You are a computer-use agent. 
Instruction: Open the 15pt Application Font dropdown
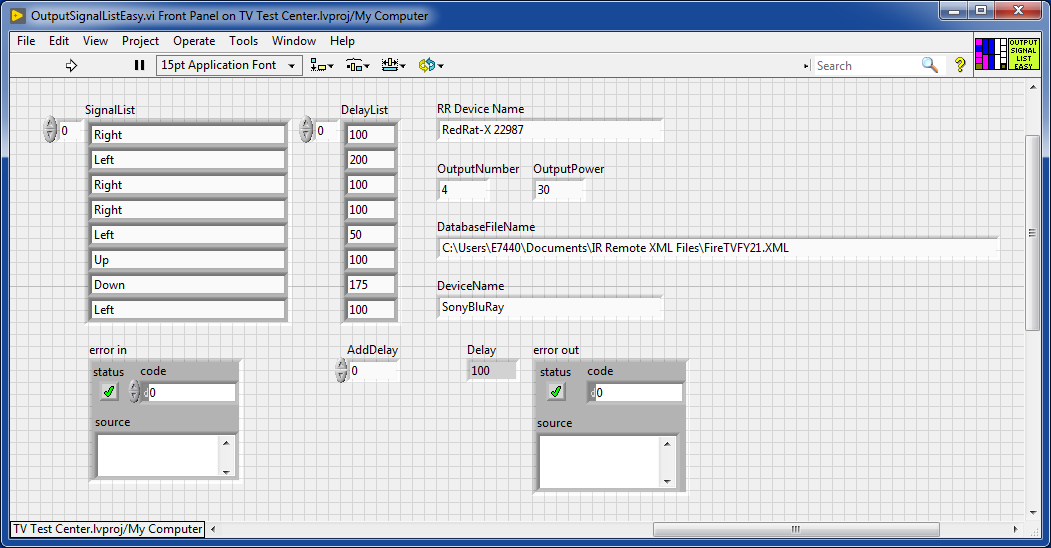click(x=229, y=65)
